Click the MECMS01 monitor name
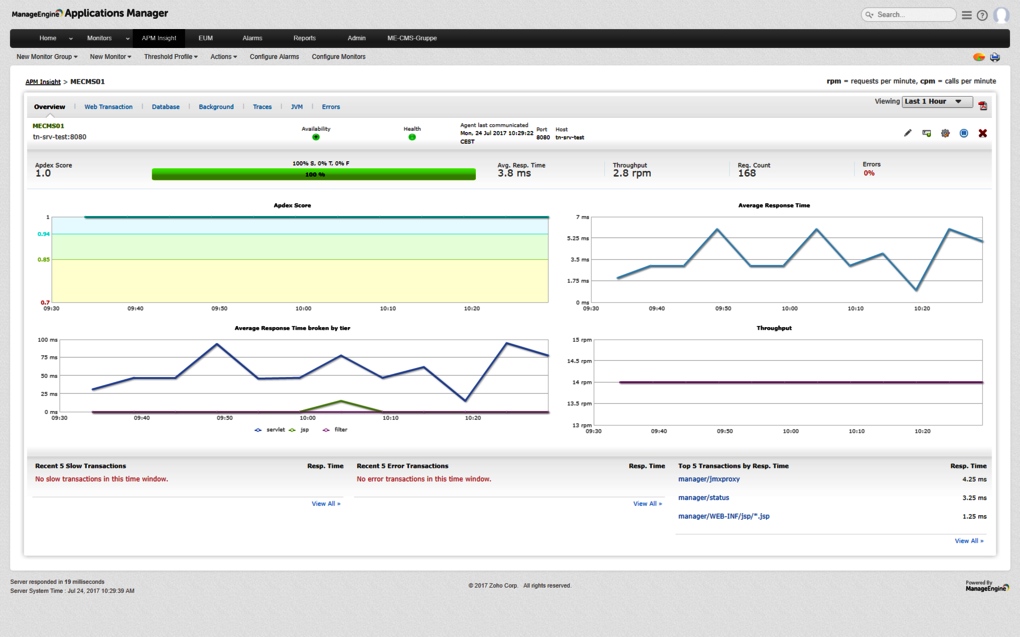Image resolution: width=1020 pixels, height=637 pixels. (48, 126)
